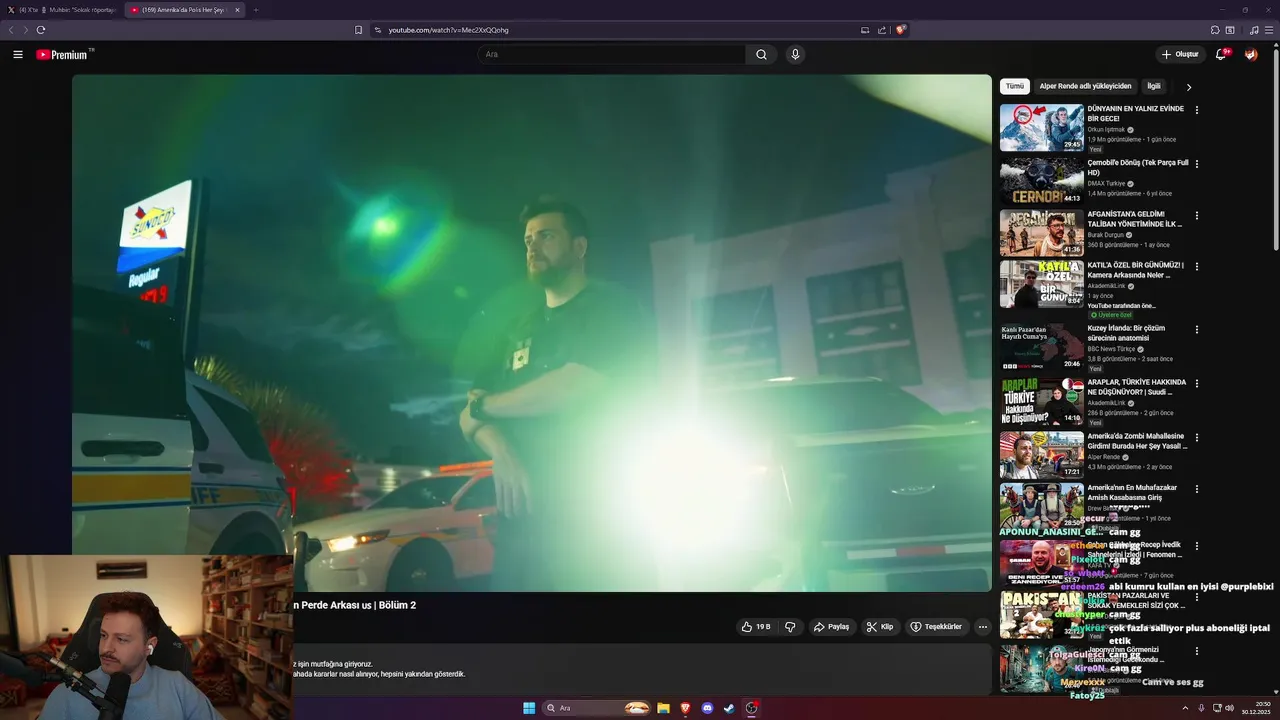1280x720 pixels.
Task: Open options menu for Amish Kasabasına video
Action: point(1197,489)
